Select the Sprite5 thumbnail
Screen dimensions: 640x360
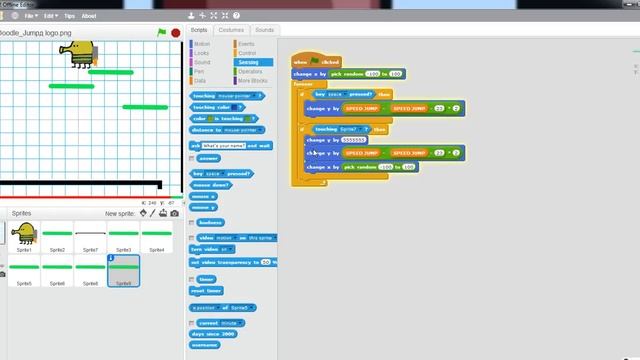24,271
